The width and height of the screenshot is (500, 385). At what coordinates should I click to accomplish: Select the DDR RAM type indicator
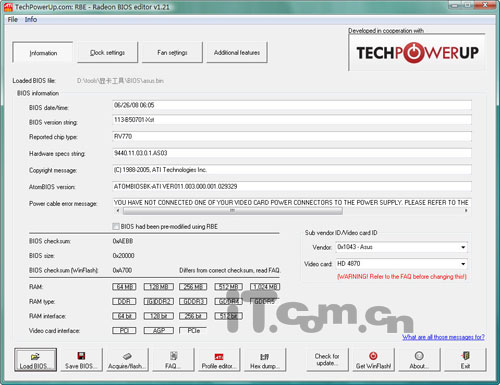pos(124,301)
